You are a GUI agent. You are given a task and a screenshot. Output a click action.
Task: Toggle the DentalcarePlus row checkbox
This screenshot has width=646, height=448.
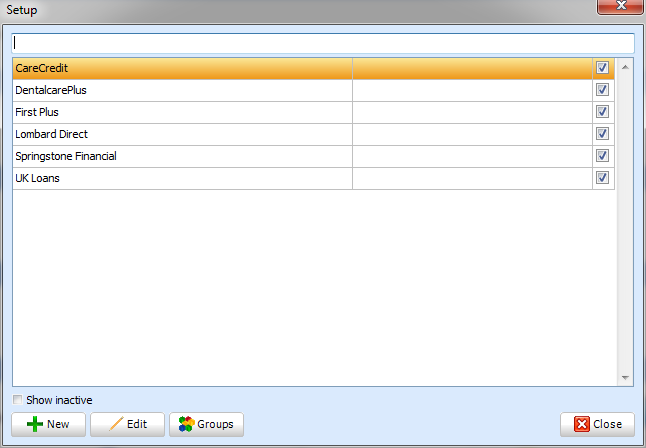tap(602, 89)
